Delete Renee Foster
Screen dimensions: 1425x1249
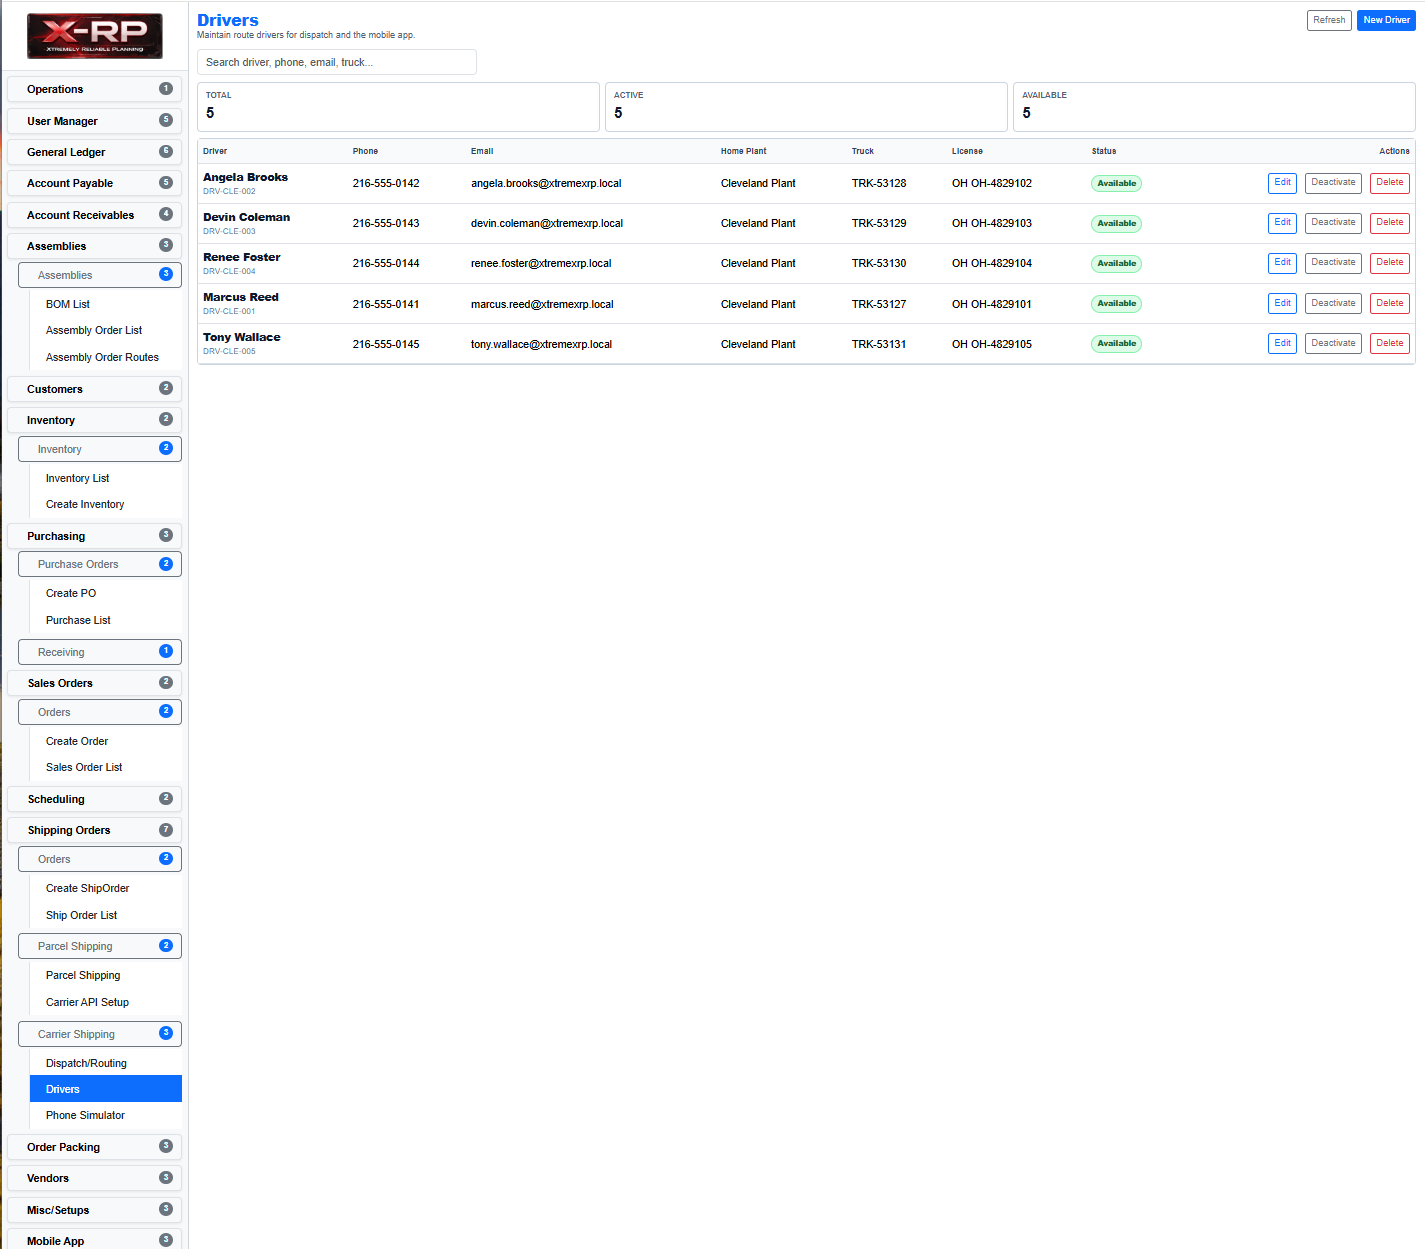pos(1389,263)
